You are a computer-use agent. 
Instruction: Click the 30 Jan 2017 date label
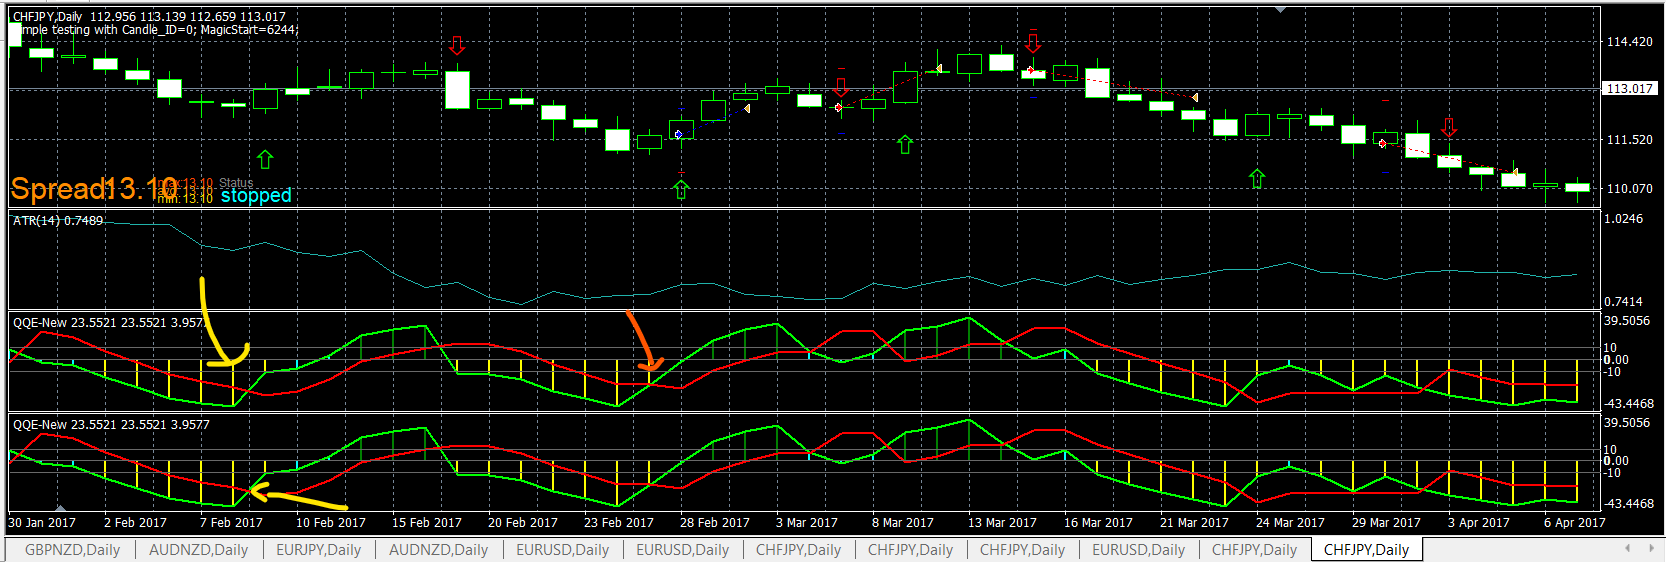pyautogui.click(x=42, y=522)
